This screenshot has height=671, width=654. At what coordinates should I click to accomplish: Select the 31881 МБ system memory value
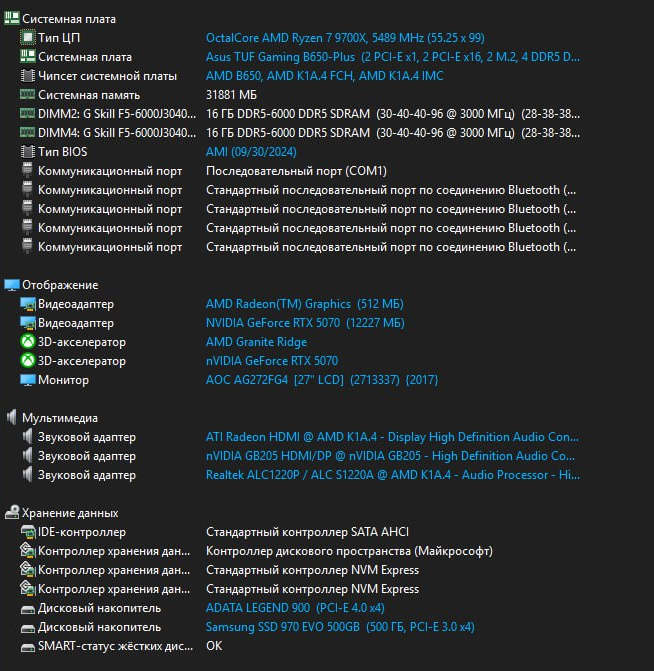(x=231, y=95)
